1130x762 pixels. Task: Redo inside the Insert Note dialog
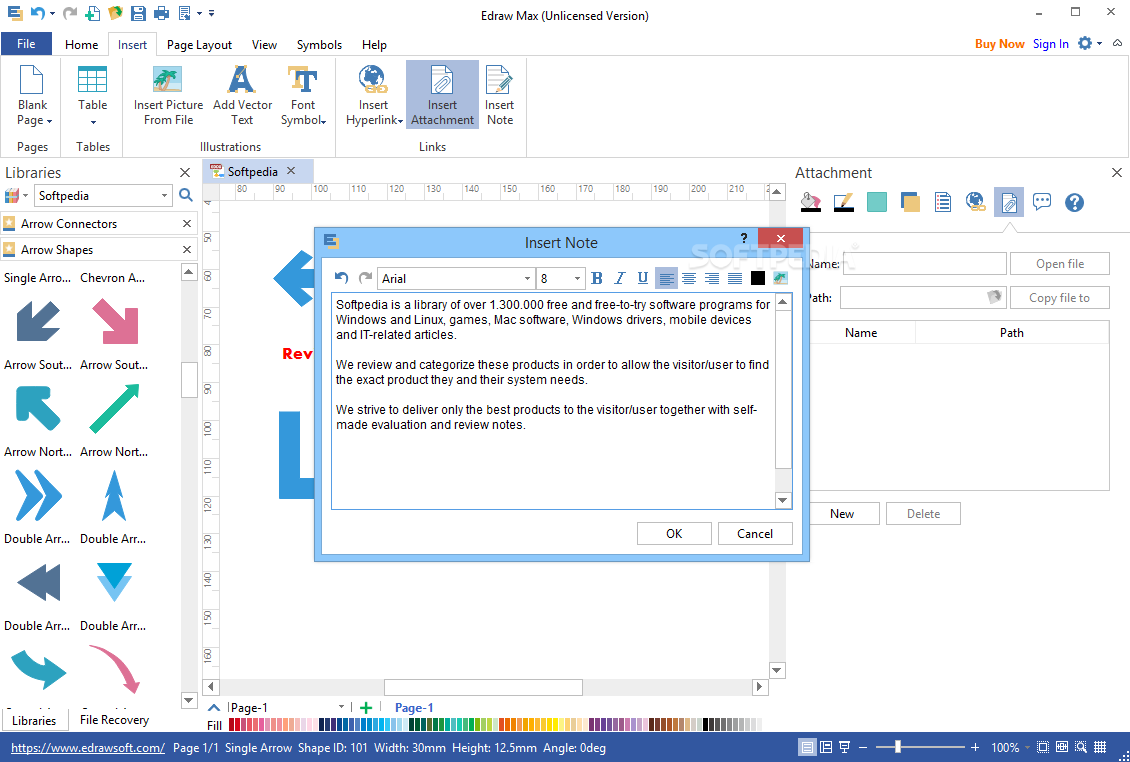pyautogui.click(x=365, y=278)
